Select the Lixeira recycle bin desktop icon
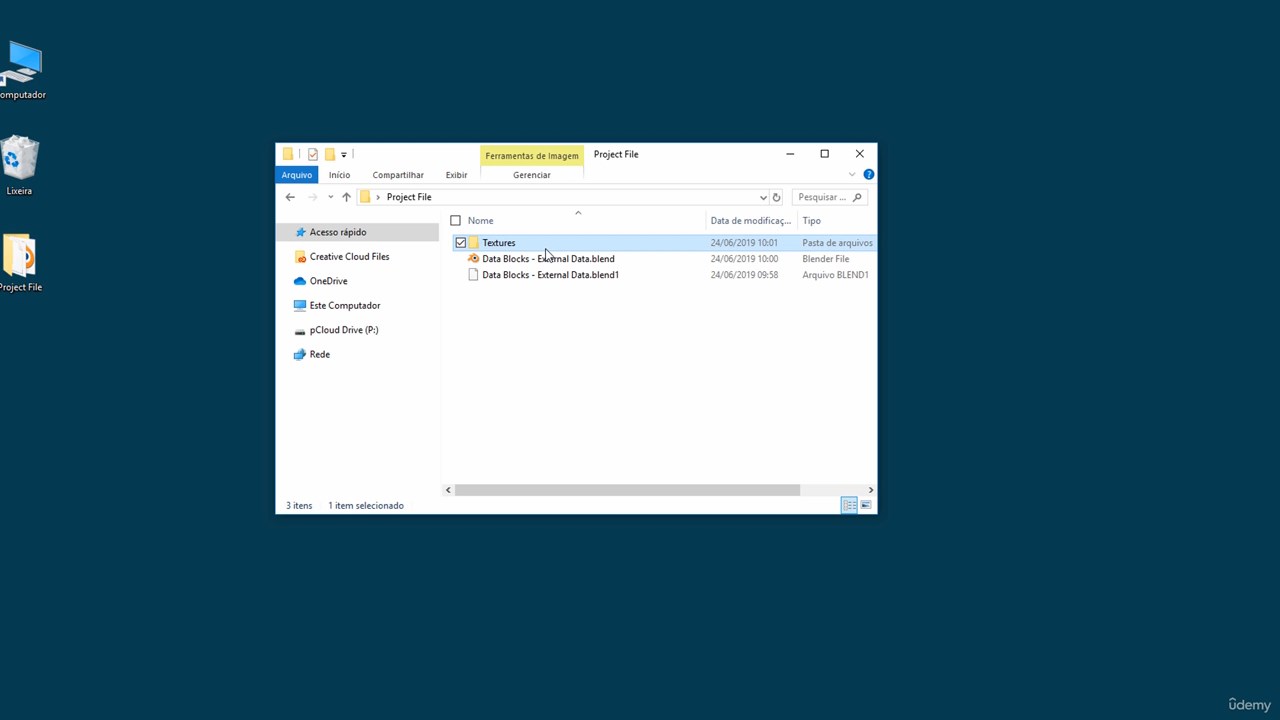1280x720 pixels. point(19,166)
